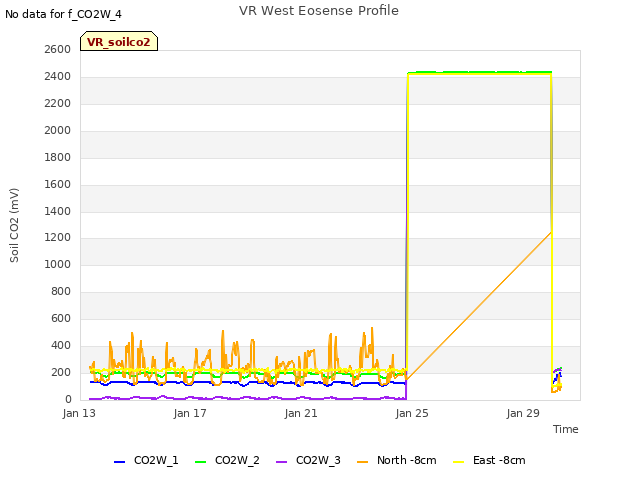The width and height of the screenshot is (640, 480).
Task: Toggle the East -8cm legend entry
Action: [489, 460]
